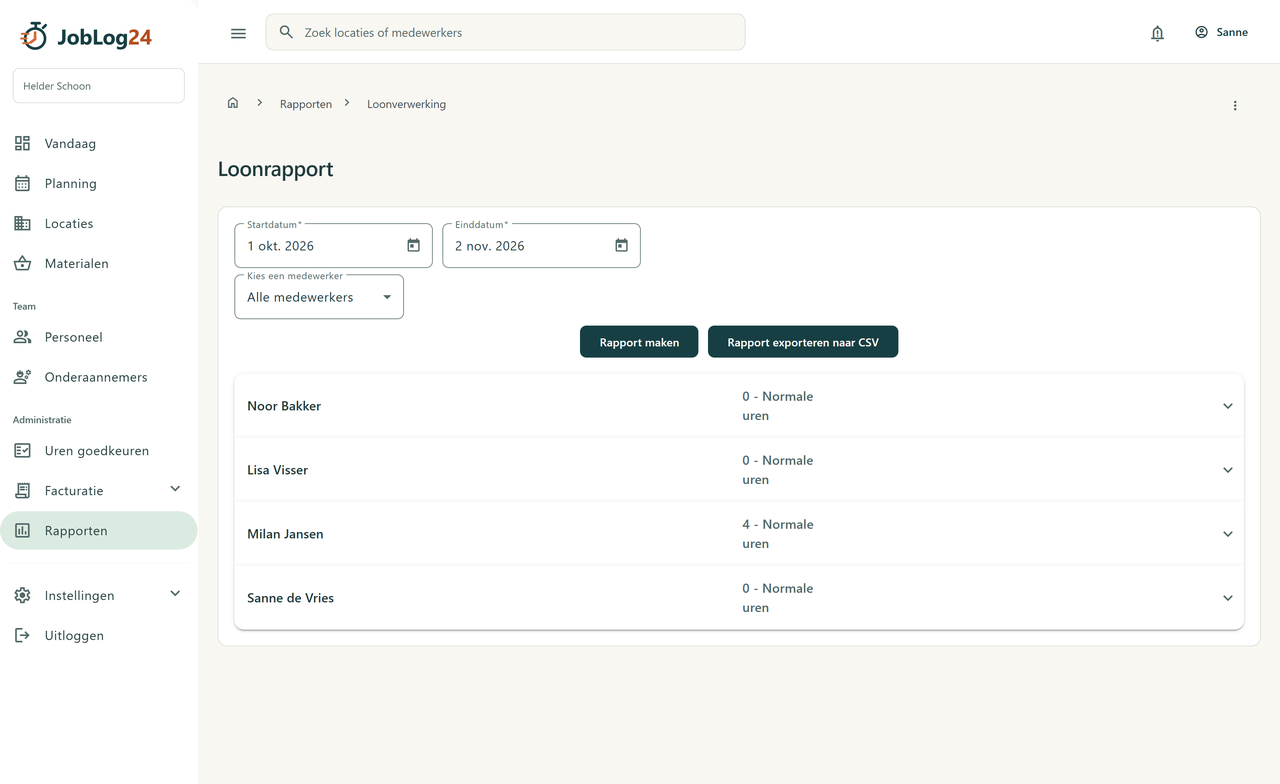Expand Noor Bakker's row chevron
Viewport: 1280px width, 784px height.
point(1228,406)
